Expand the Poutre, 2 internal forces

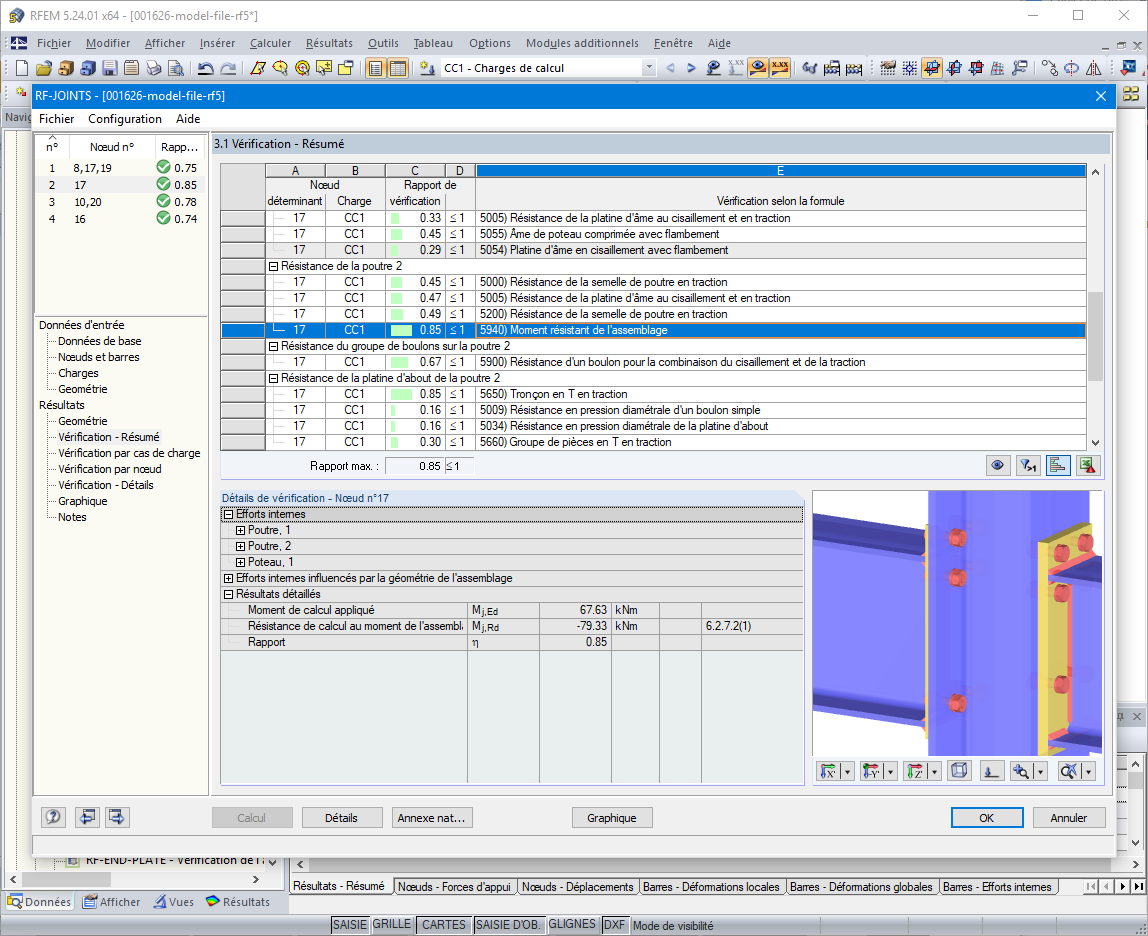coord(240,547)
